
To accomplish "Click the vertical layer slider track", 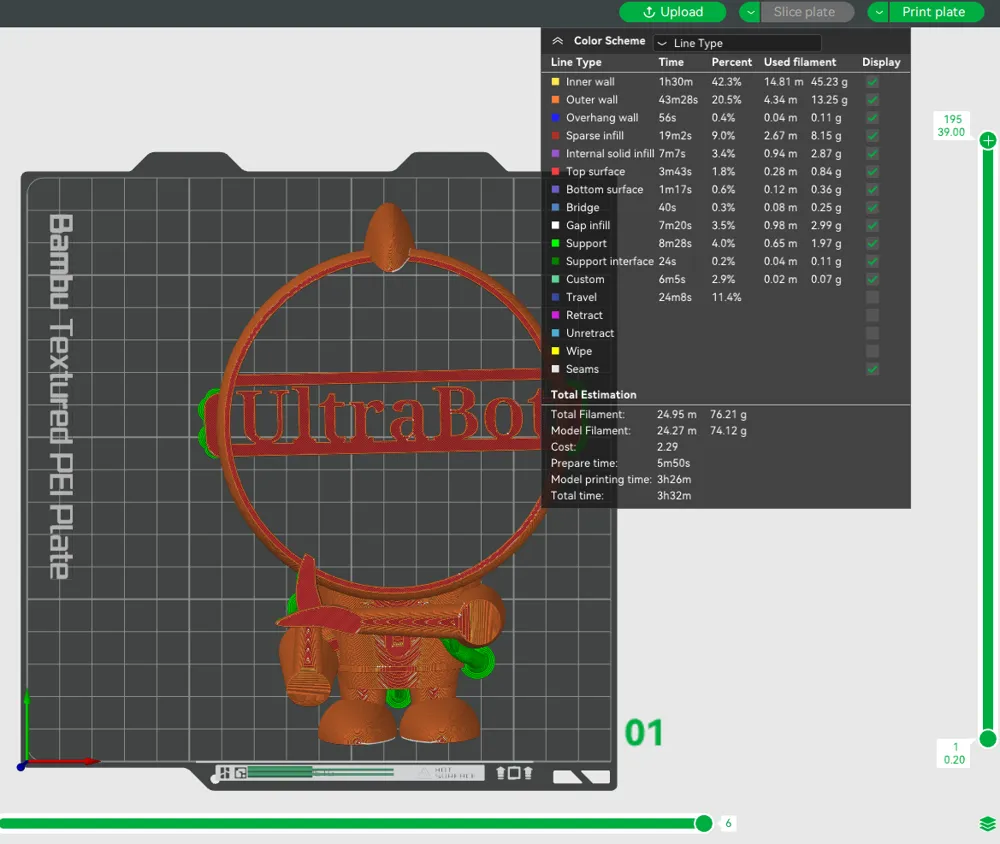I will pos(988,440).
